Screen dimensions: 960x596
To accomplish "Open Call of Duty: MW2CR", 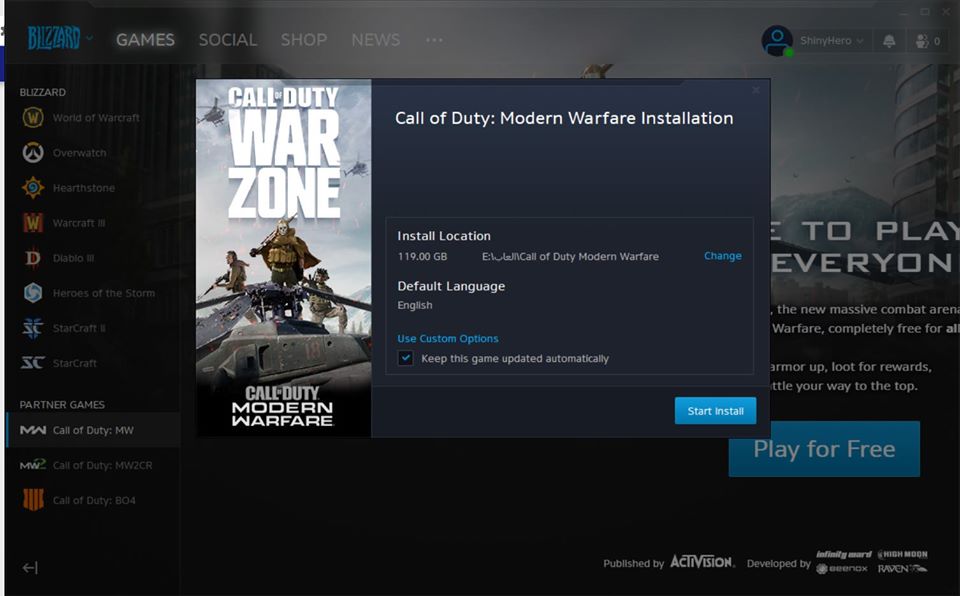I will click(33, 464).
